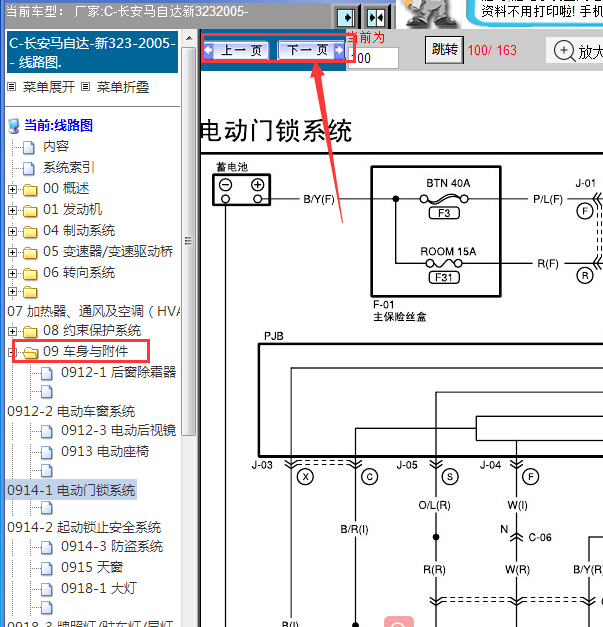This screenshot has height=627, width=603.
Task: Open 0912-3 电动后视镜 diagram
Action: tap(118, 430)
